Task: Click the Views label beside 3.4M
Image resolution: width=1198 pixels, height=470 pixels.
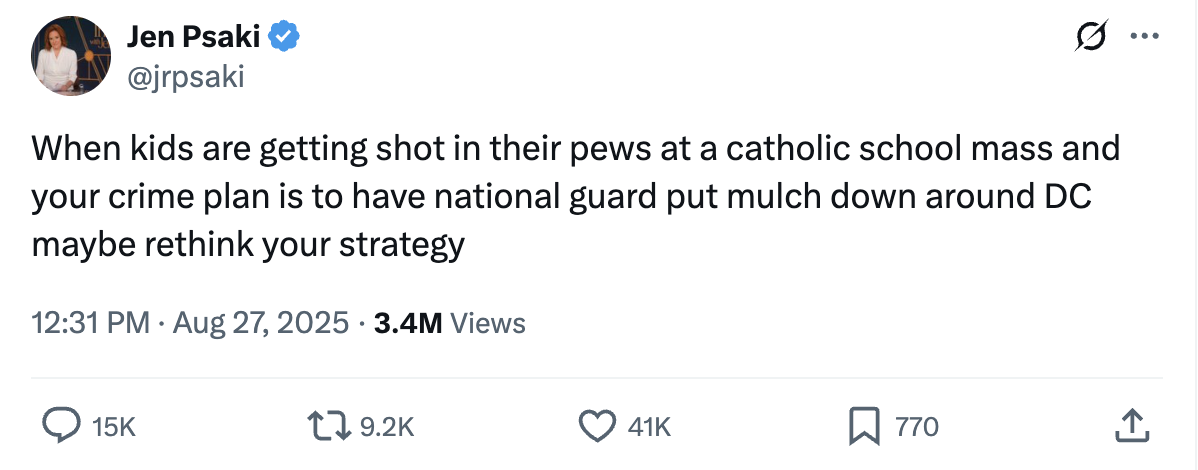Action: coord(488,323)
